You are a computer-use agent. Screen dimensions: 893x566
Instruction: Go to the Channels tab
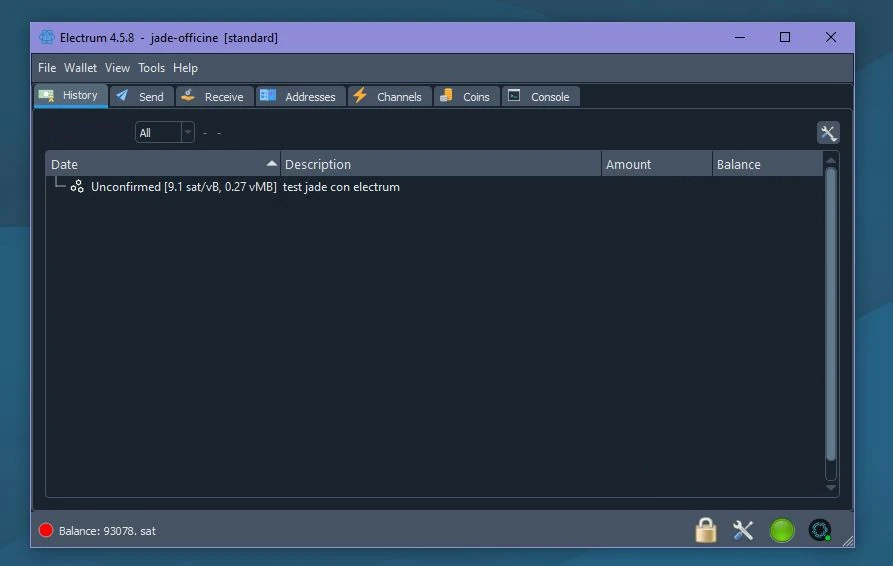389,97
